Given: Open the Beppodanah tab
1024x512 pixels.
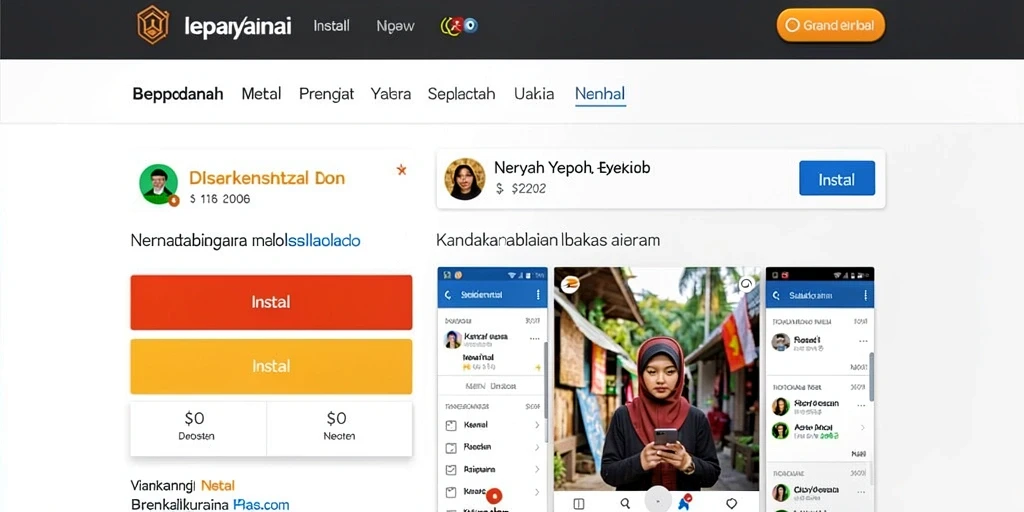Looking at the screenshot, I should [x=178, y=94].
